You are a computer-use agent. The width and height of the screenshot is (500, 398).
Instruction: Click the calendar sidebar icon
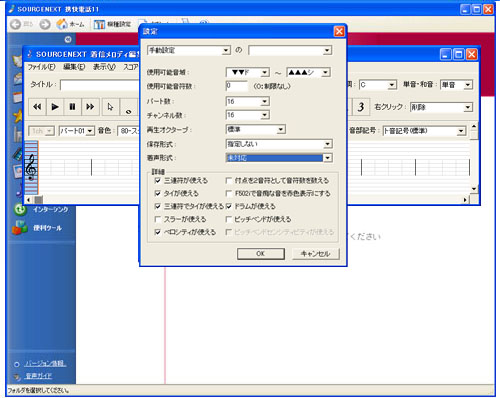(17, 97)
